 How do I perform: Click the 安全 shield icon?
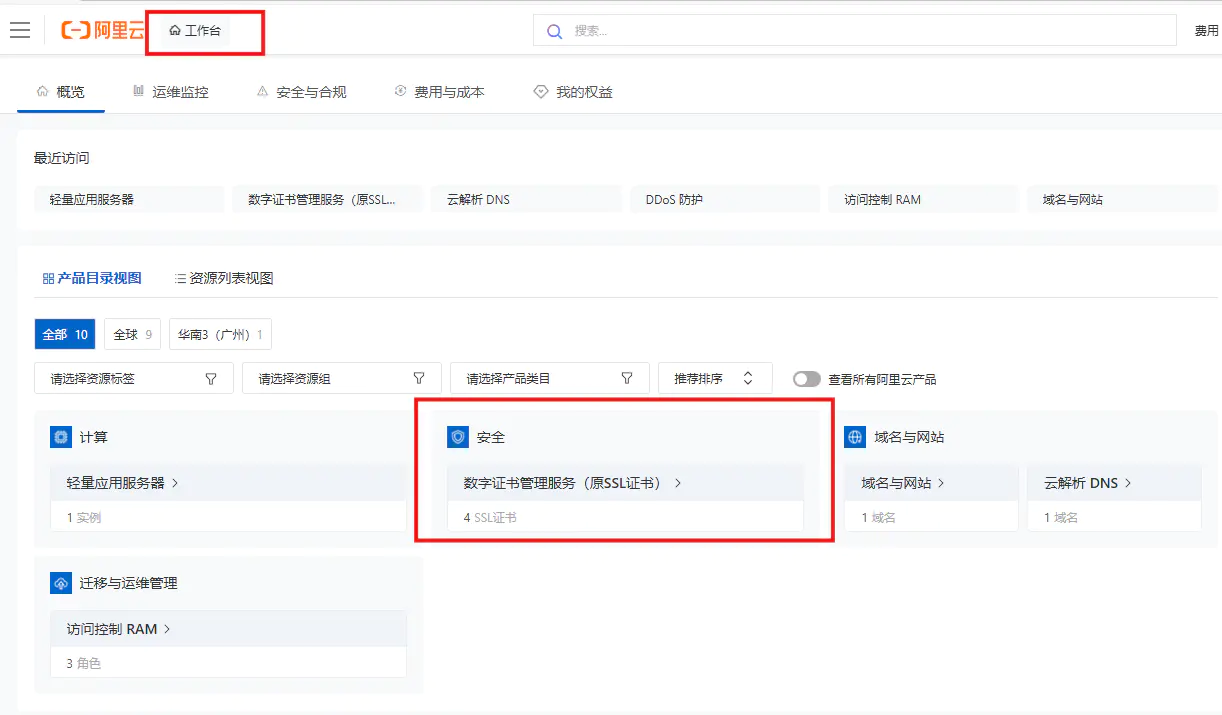point(458,437)
